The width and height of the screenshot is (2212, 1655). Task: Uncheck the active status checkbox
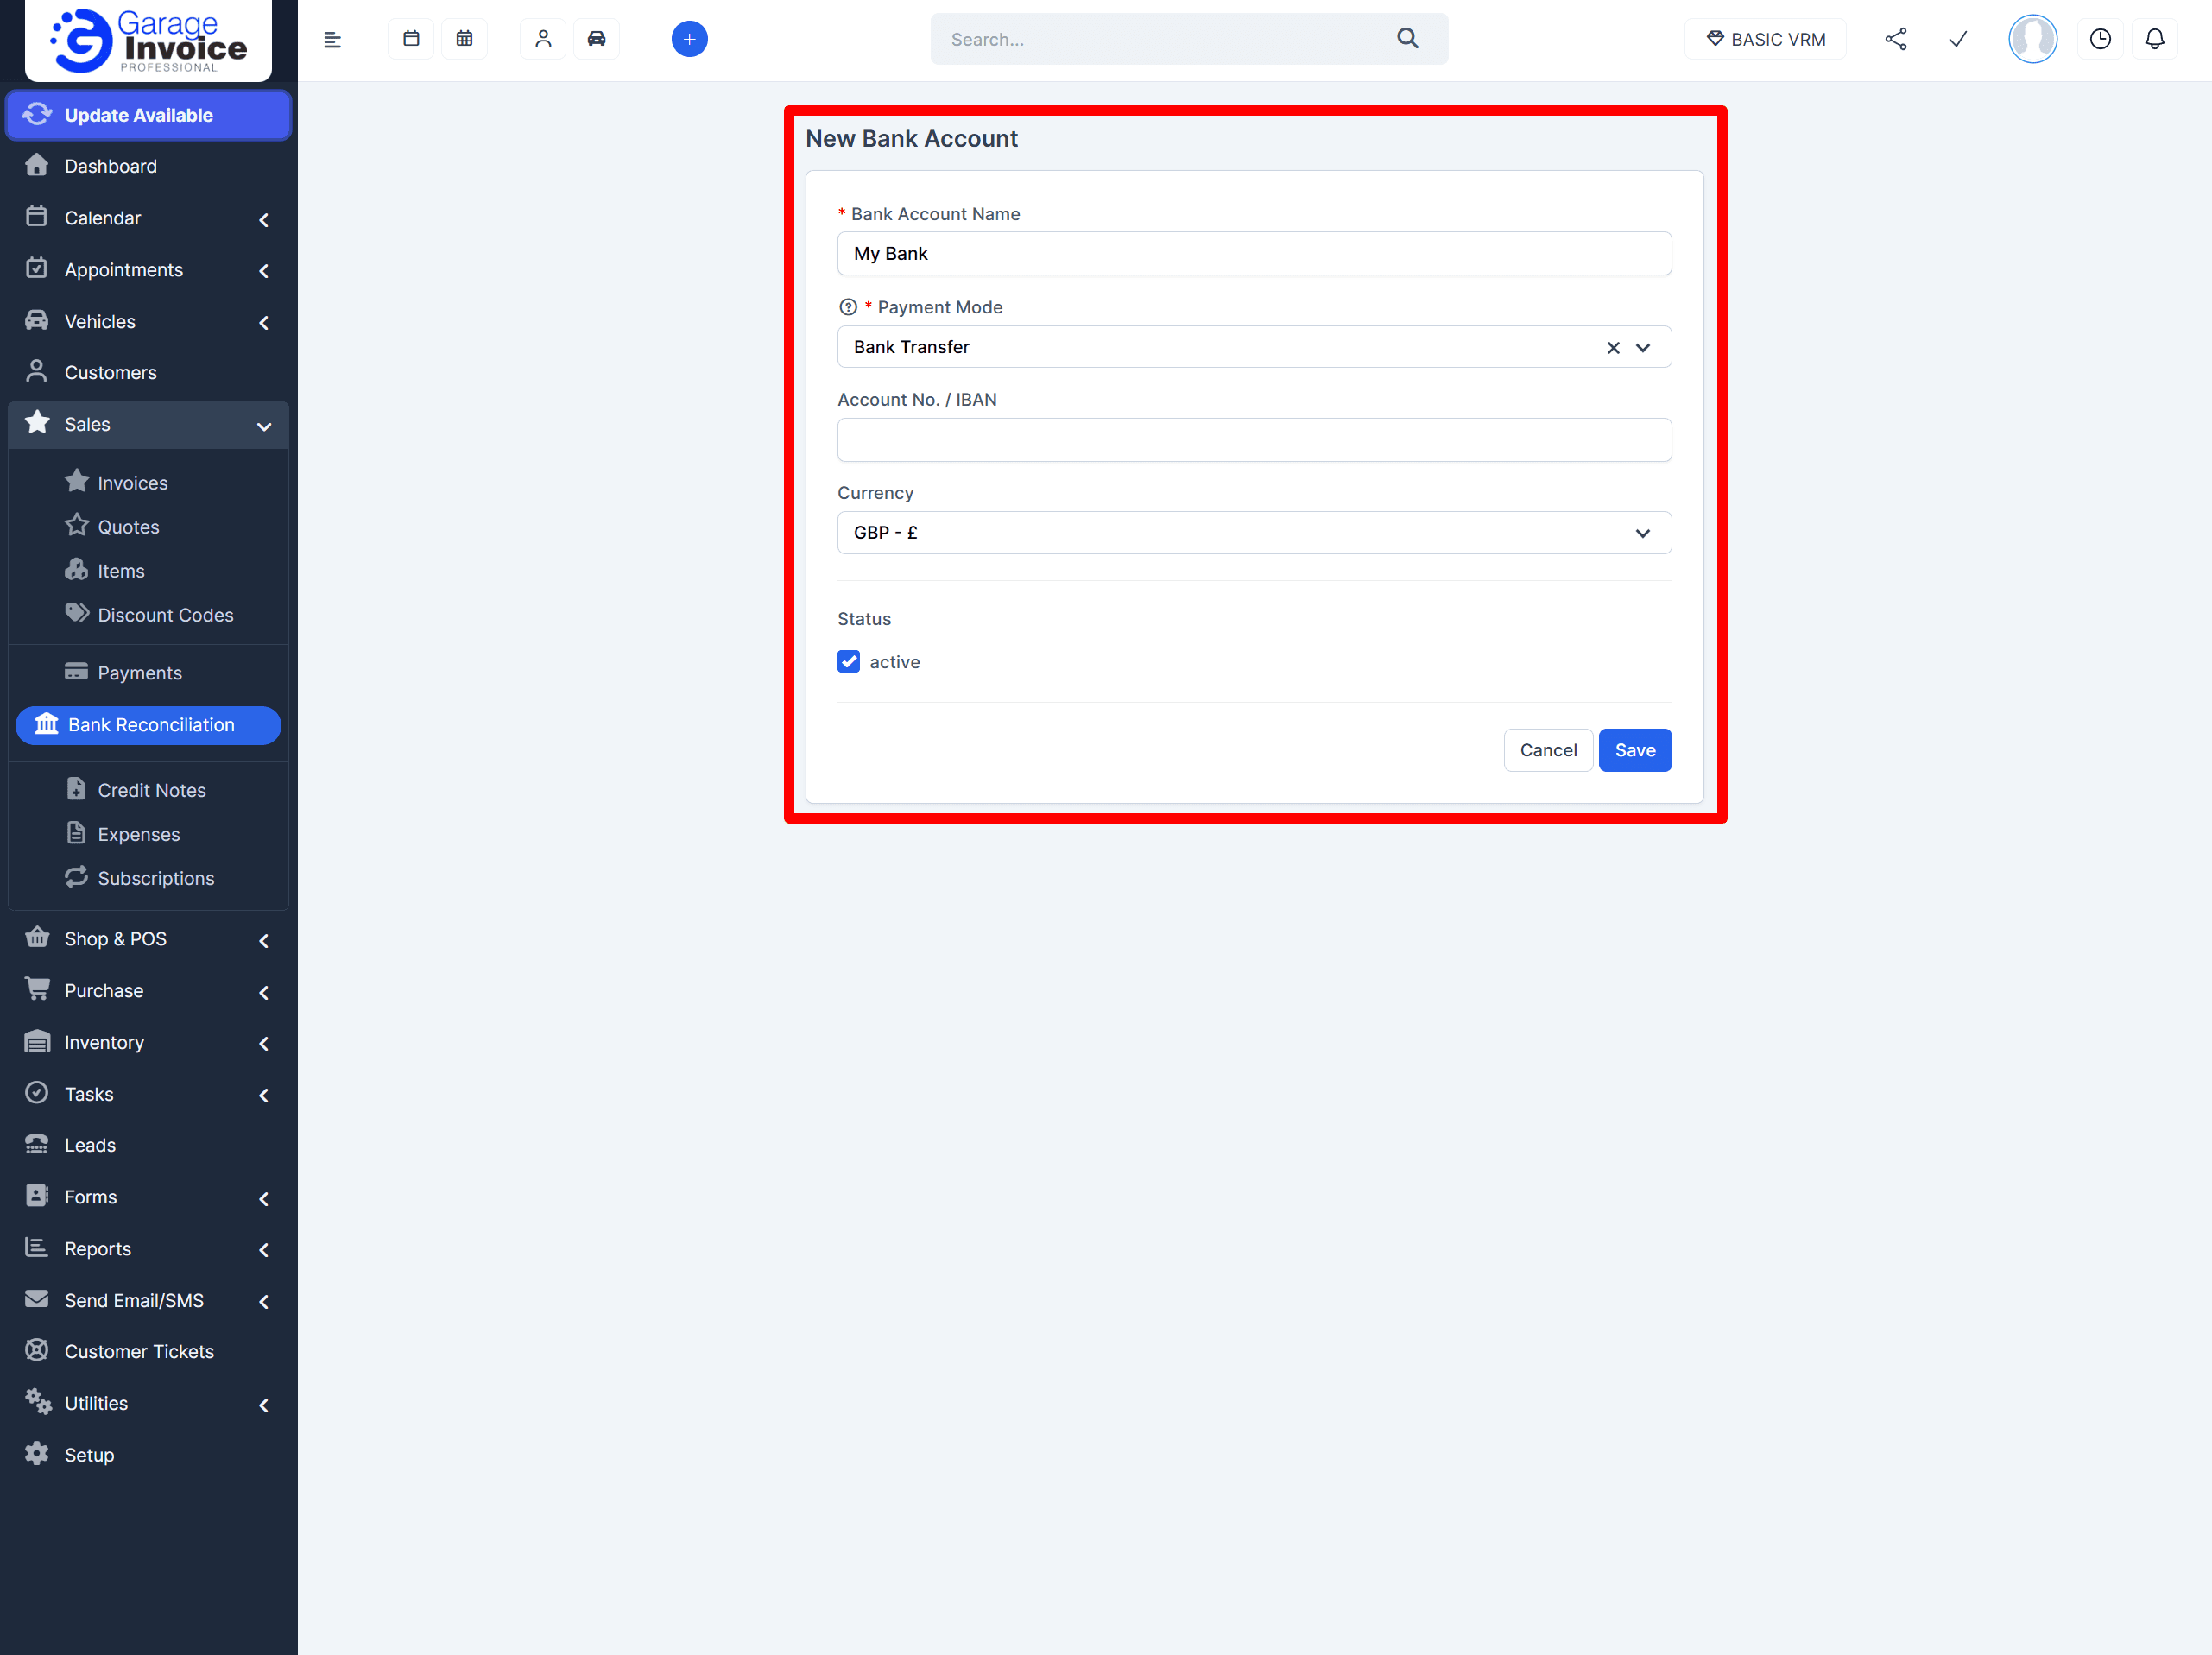point(849,662)
